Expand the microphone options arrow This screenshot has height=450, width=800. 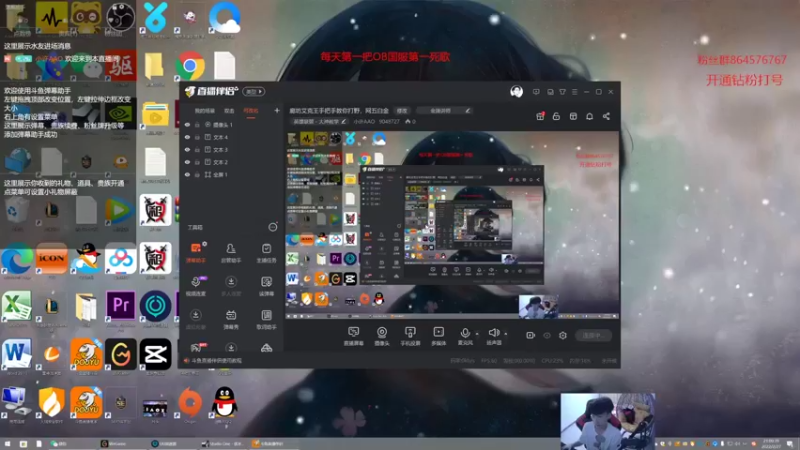[477, 334]
